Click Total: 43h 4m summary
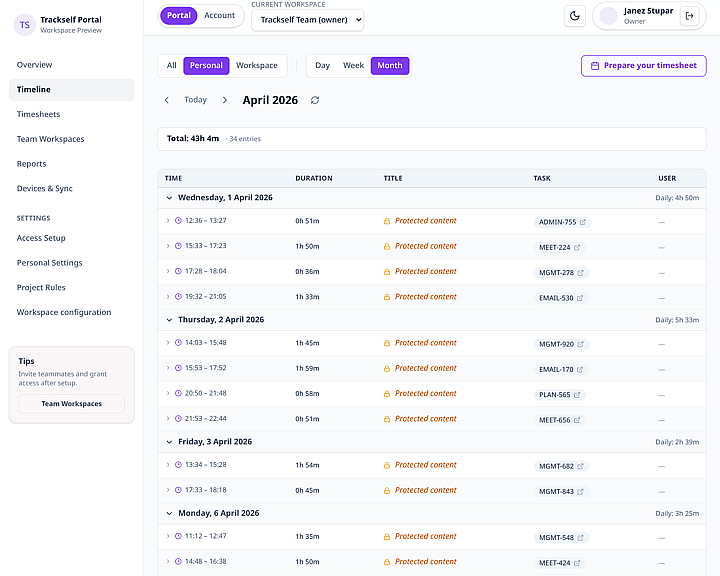This screenshot has height=576, width=720. pyautogui.click(x=193, y=138)
